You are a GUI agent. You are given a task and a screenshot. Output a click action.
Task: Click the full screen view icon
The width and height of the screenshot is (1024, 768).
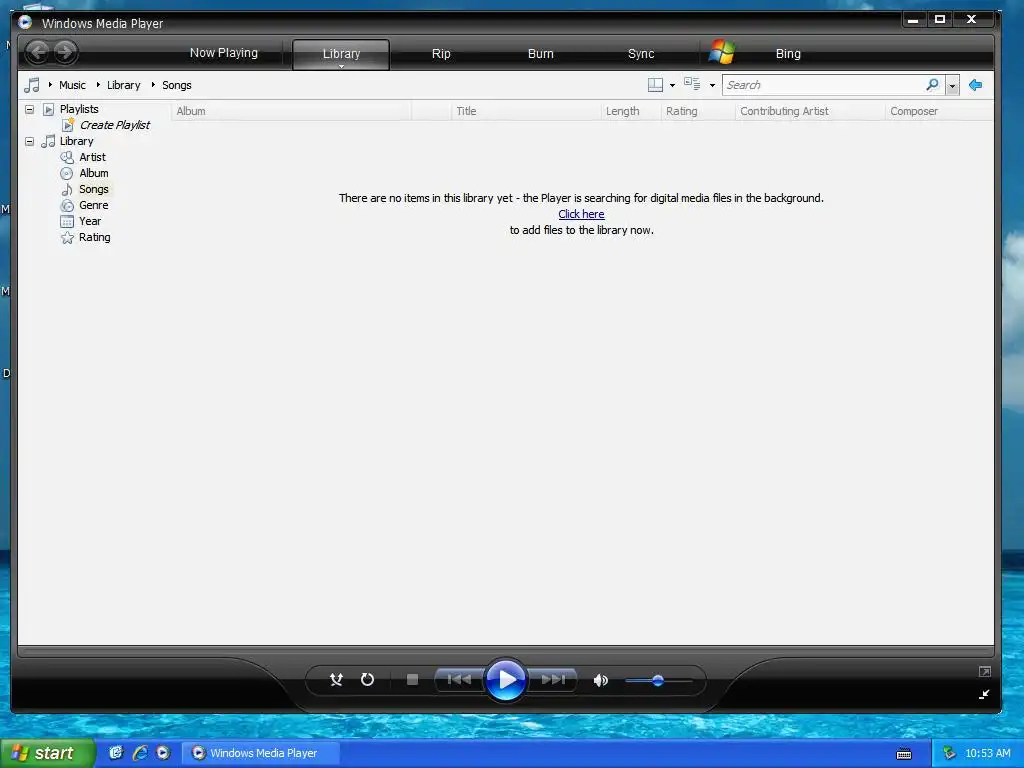[x=984, y=671]
